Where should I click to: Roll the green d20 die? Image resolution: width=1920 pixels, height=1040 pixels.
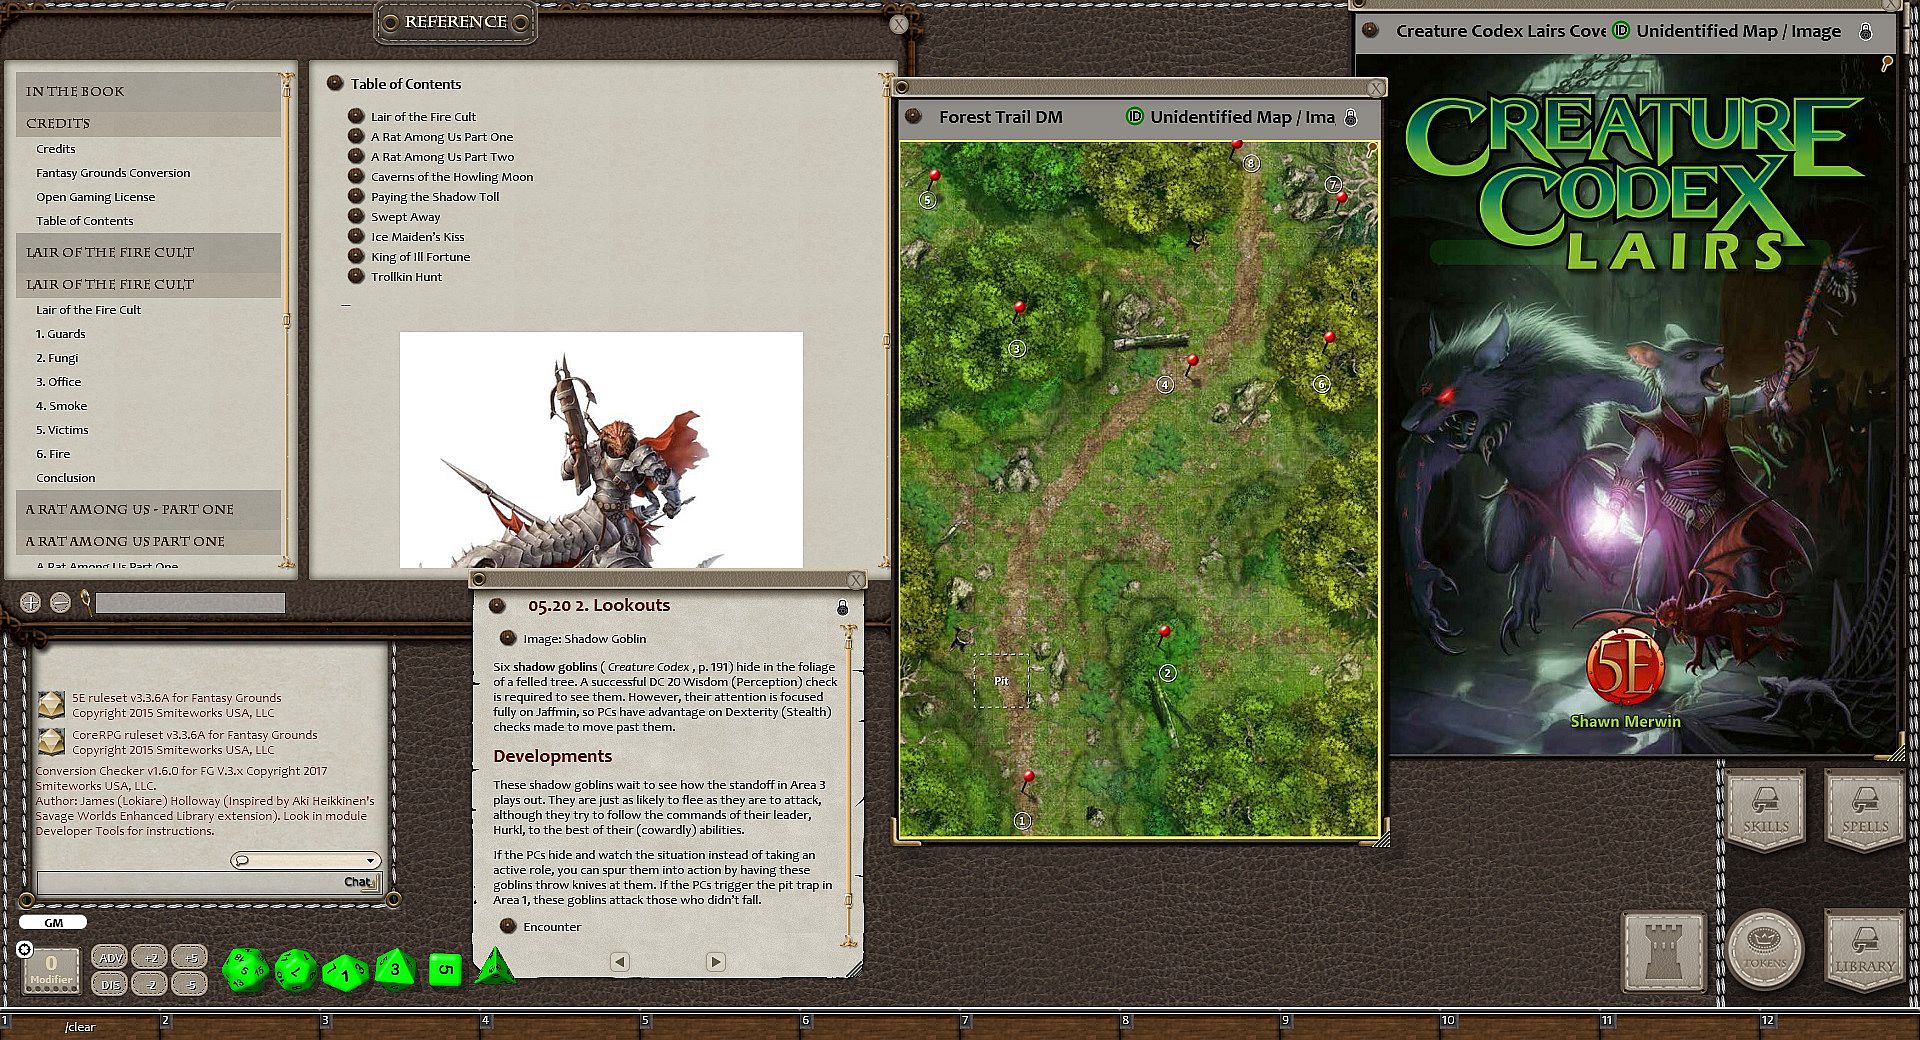243,970
